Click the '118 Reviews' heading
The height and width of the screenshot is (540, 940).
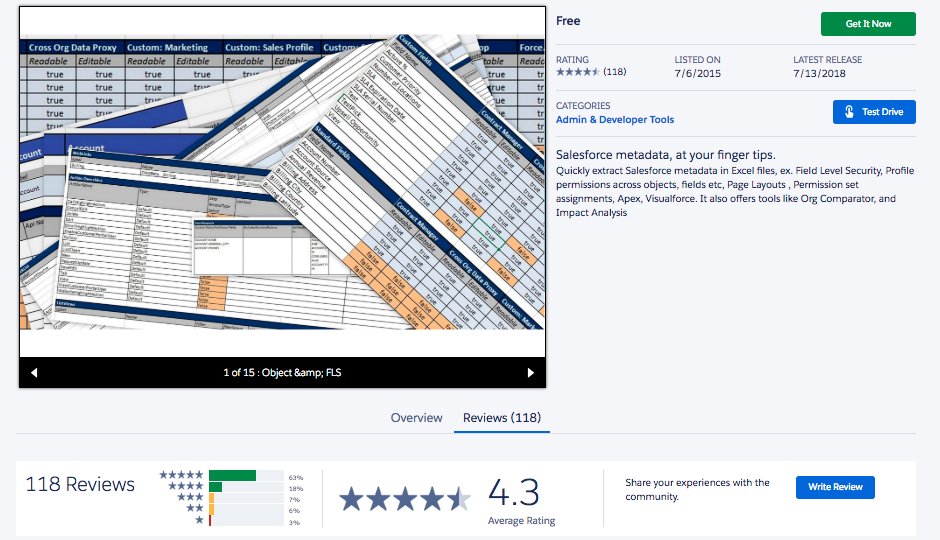[x=80, y=484]
